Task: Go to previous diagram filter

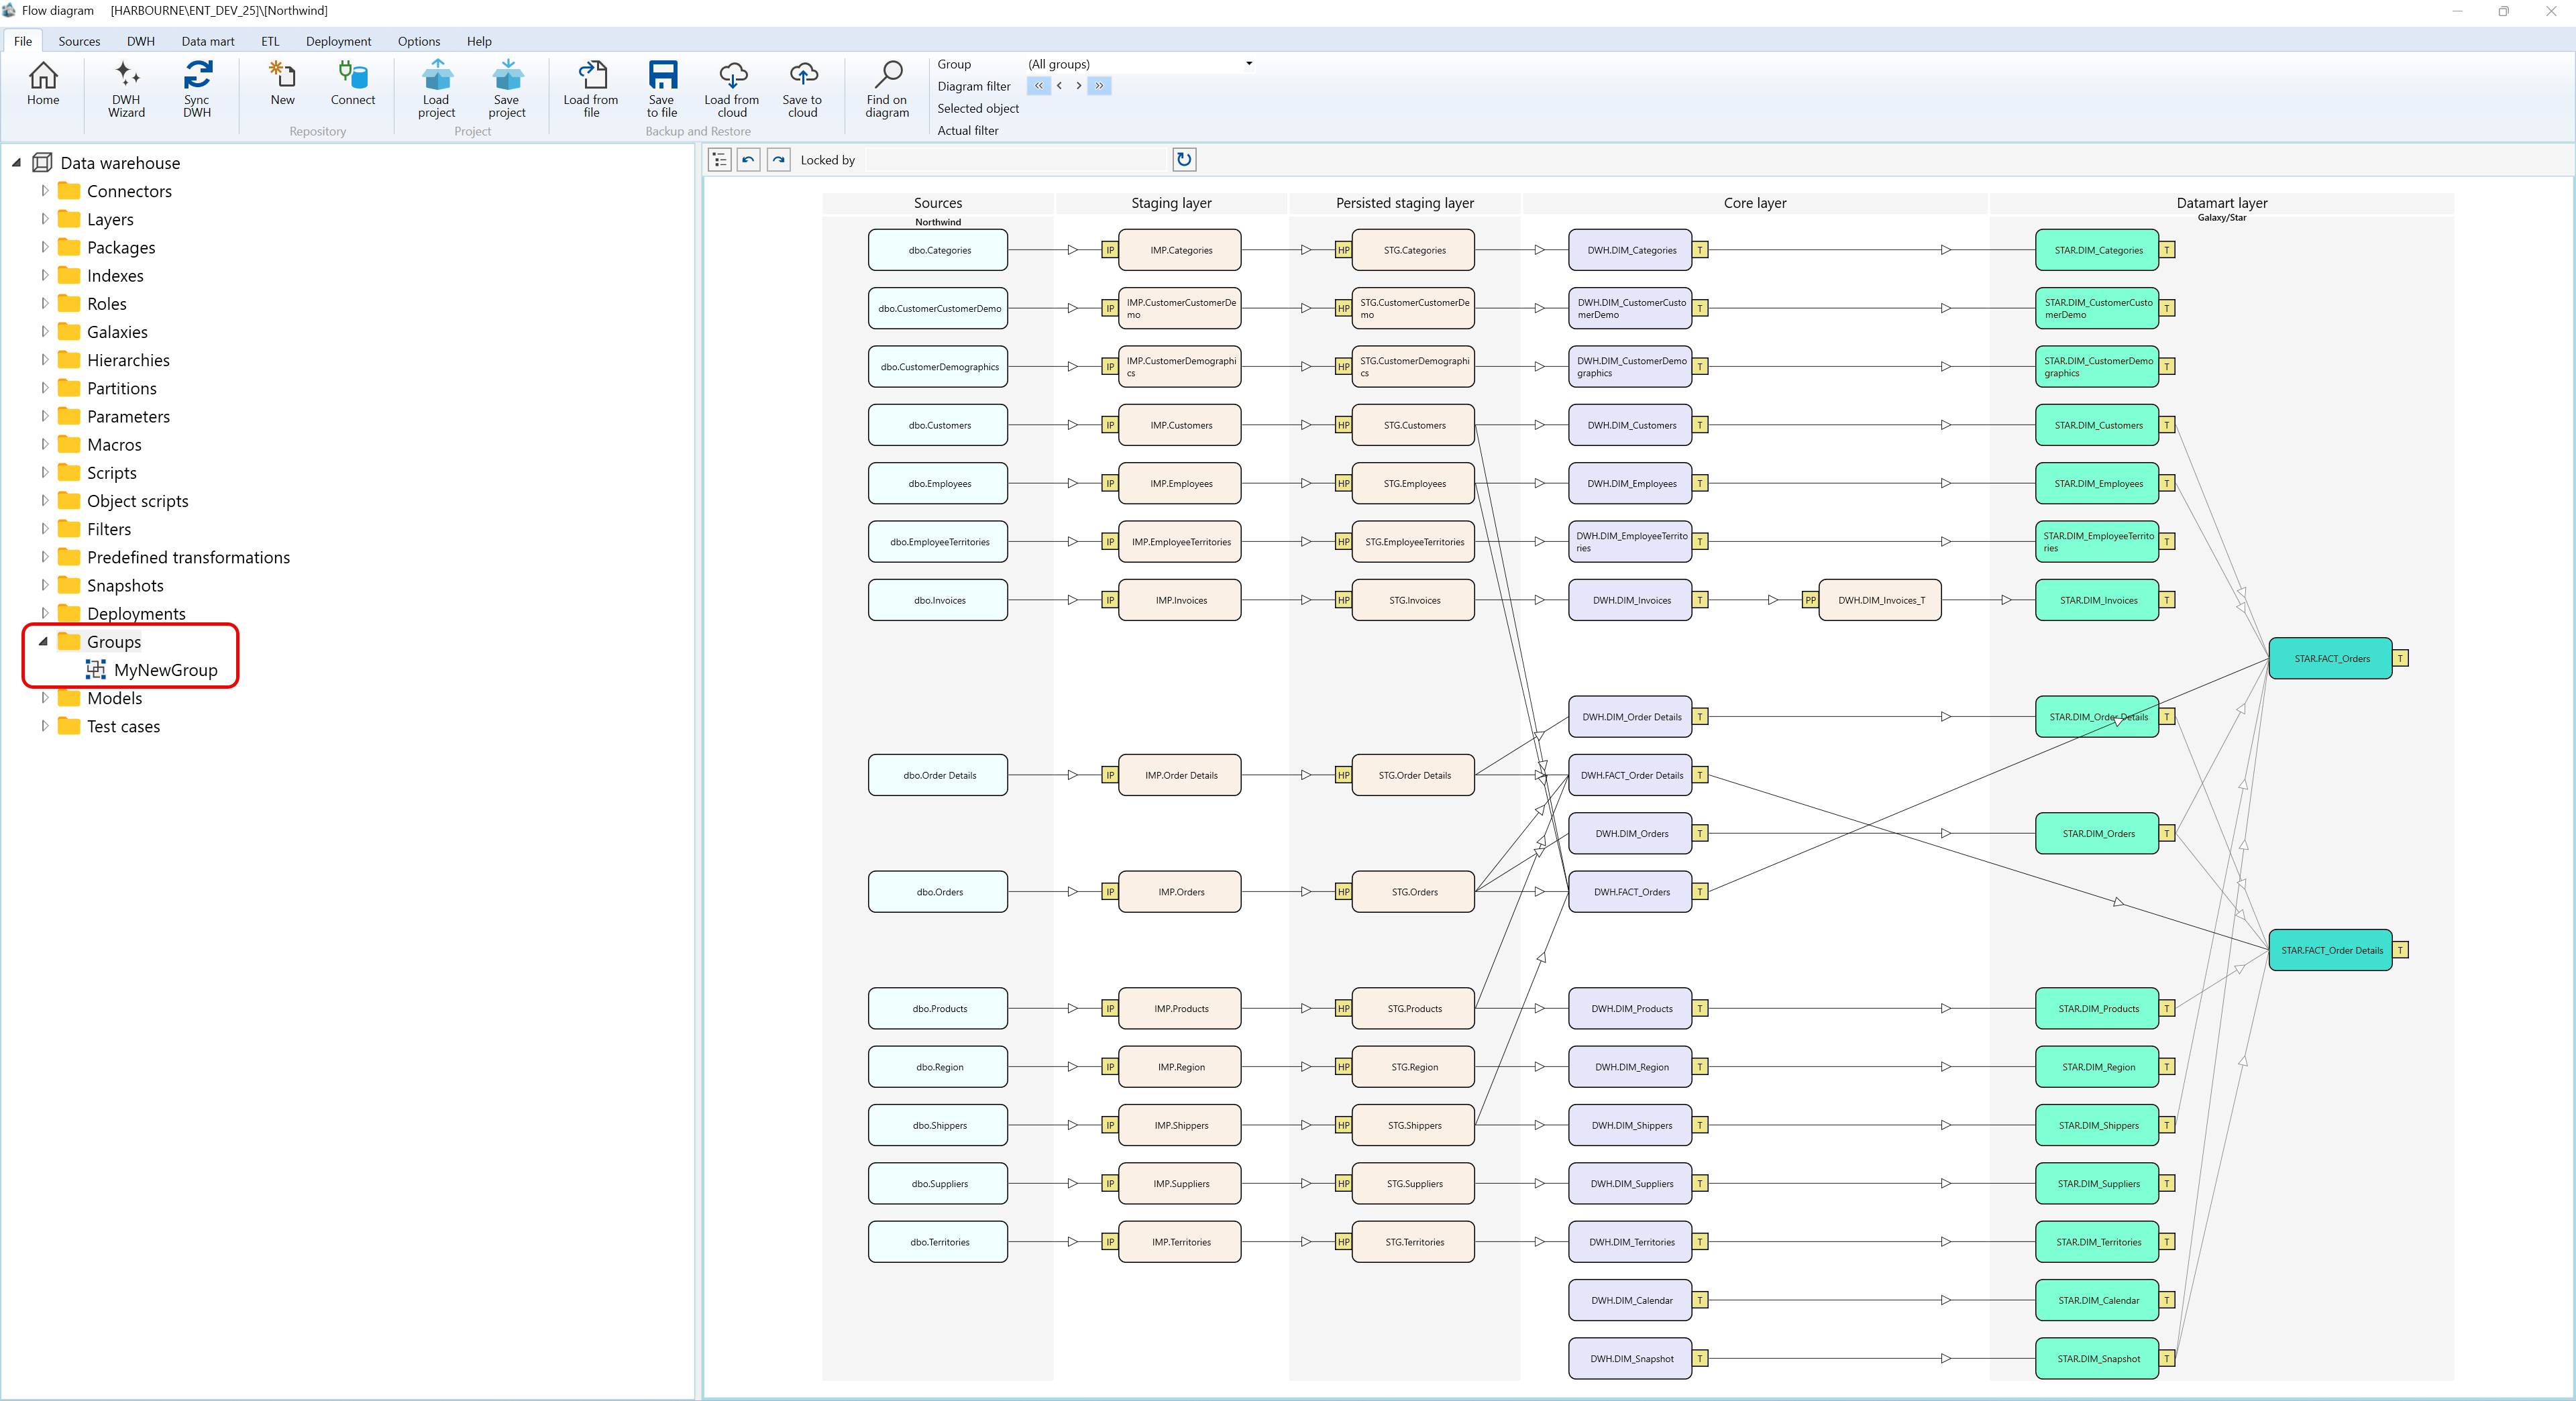Action: [1059, 86]
